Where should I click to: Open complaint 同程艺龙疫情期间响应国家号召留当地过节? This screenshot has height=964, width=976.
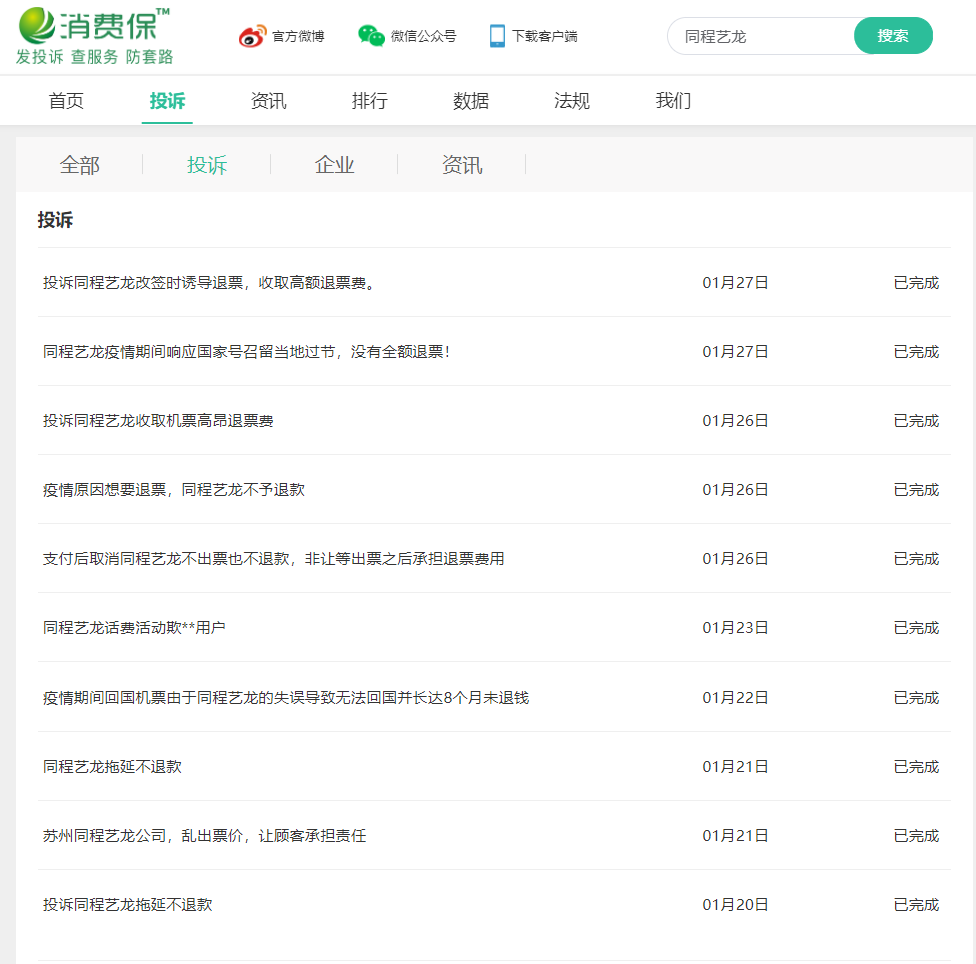click(246, 352)
